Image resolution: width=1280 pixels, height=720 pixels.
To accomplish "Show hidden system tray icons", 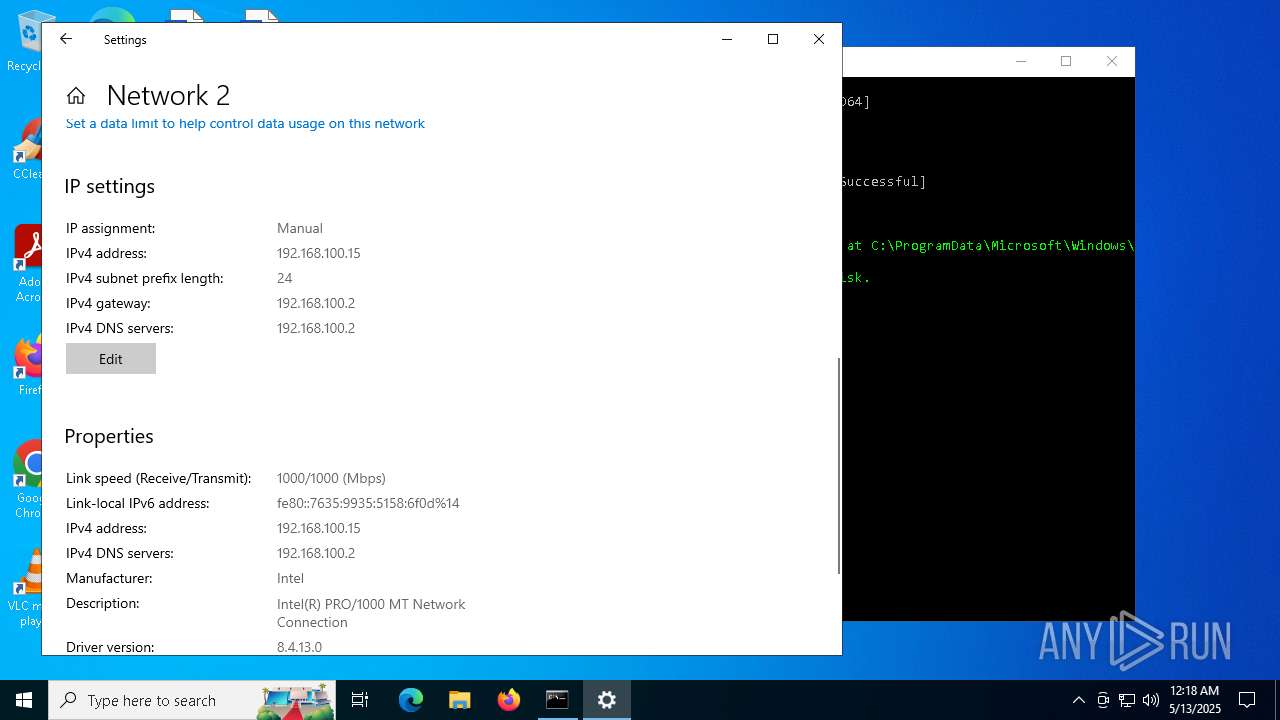I will point(1078,700).
